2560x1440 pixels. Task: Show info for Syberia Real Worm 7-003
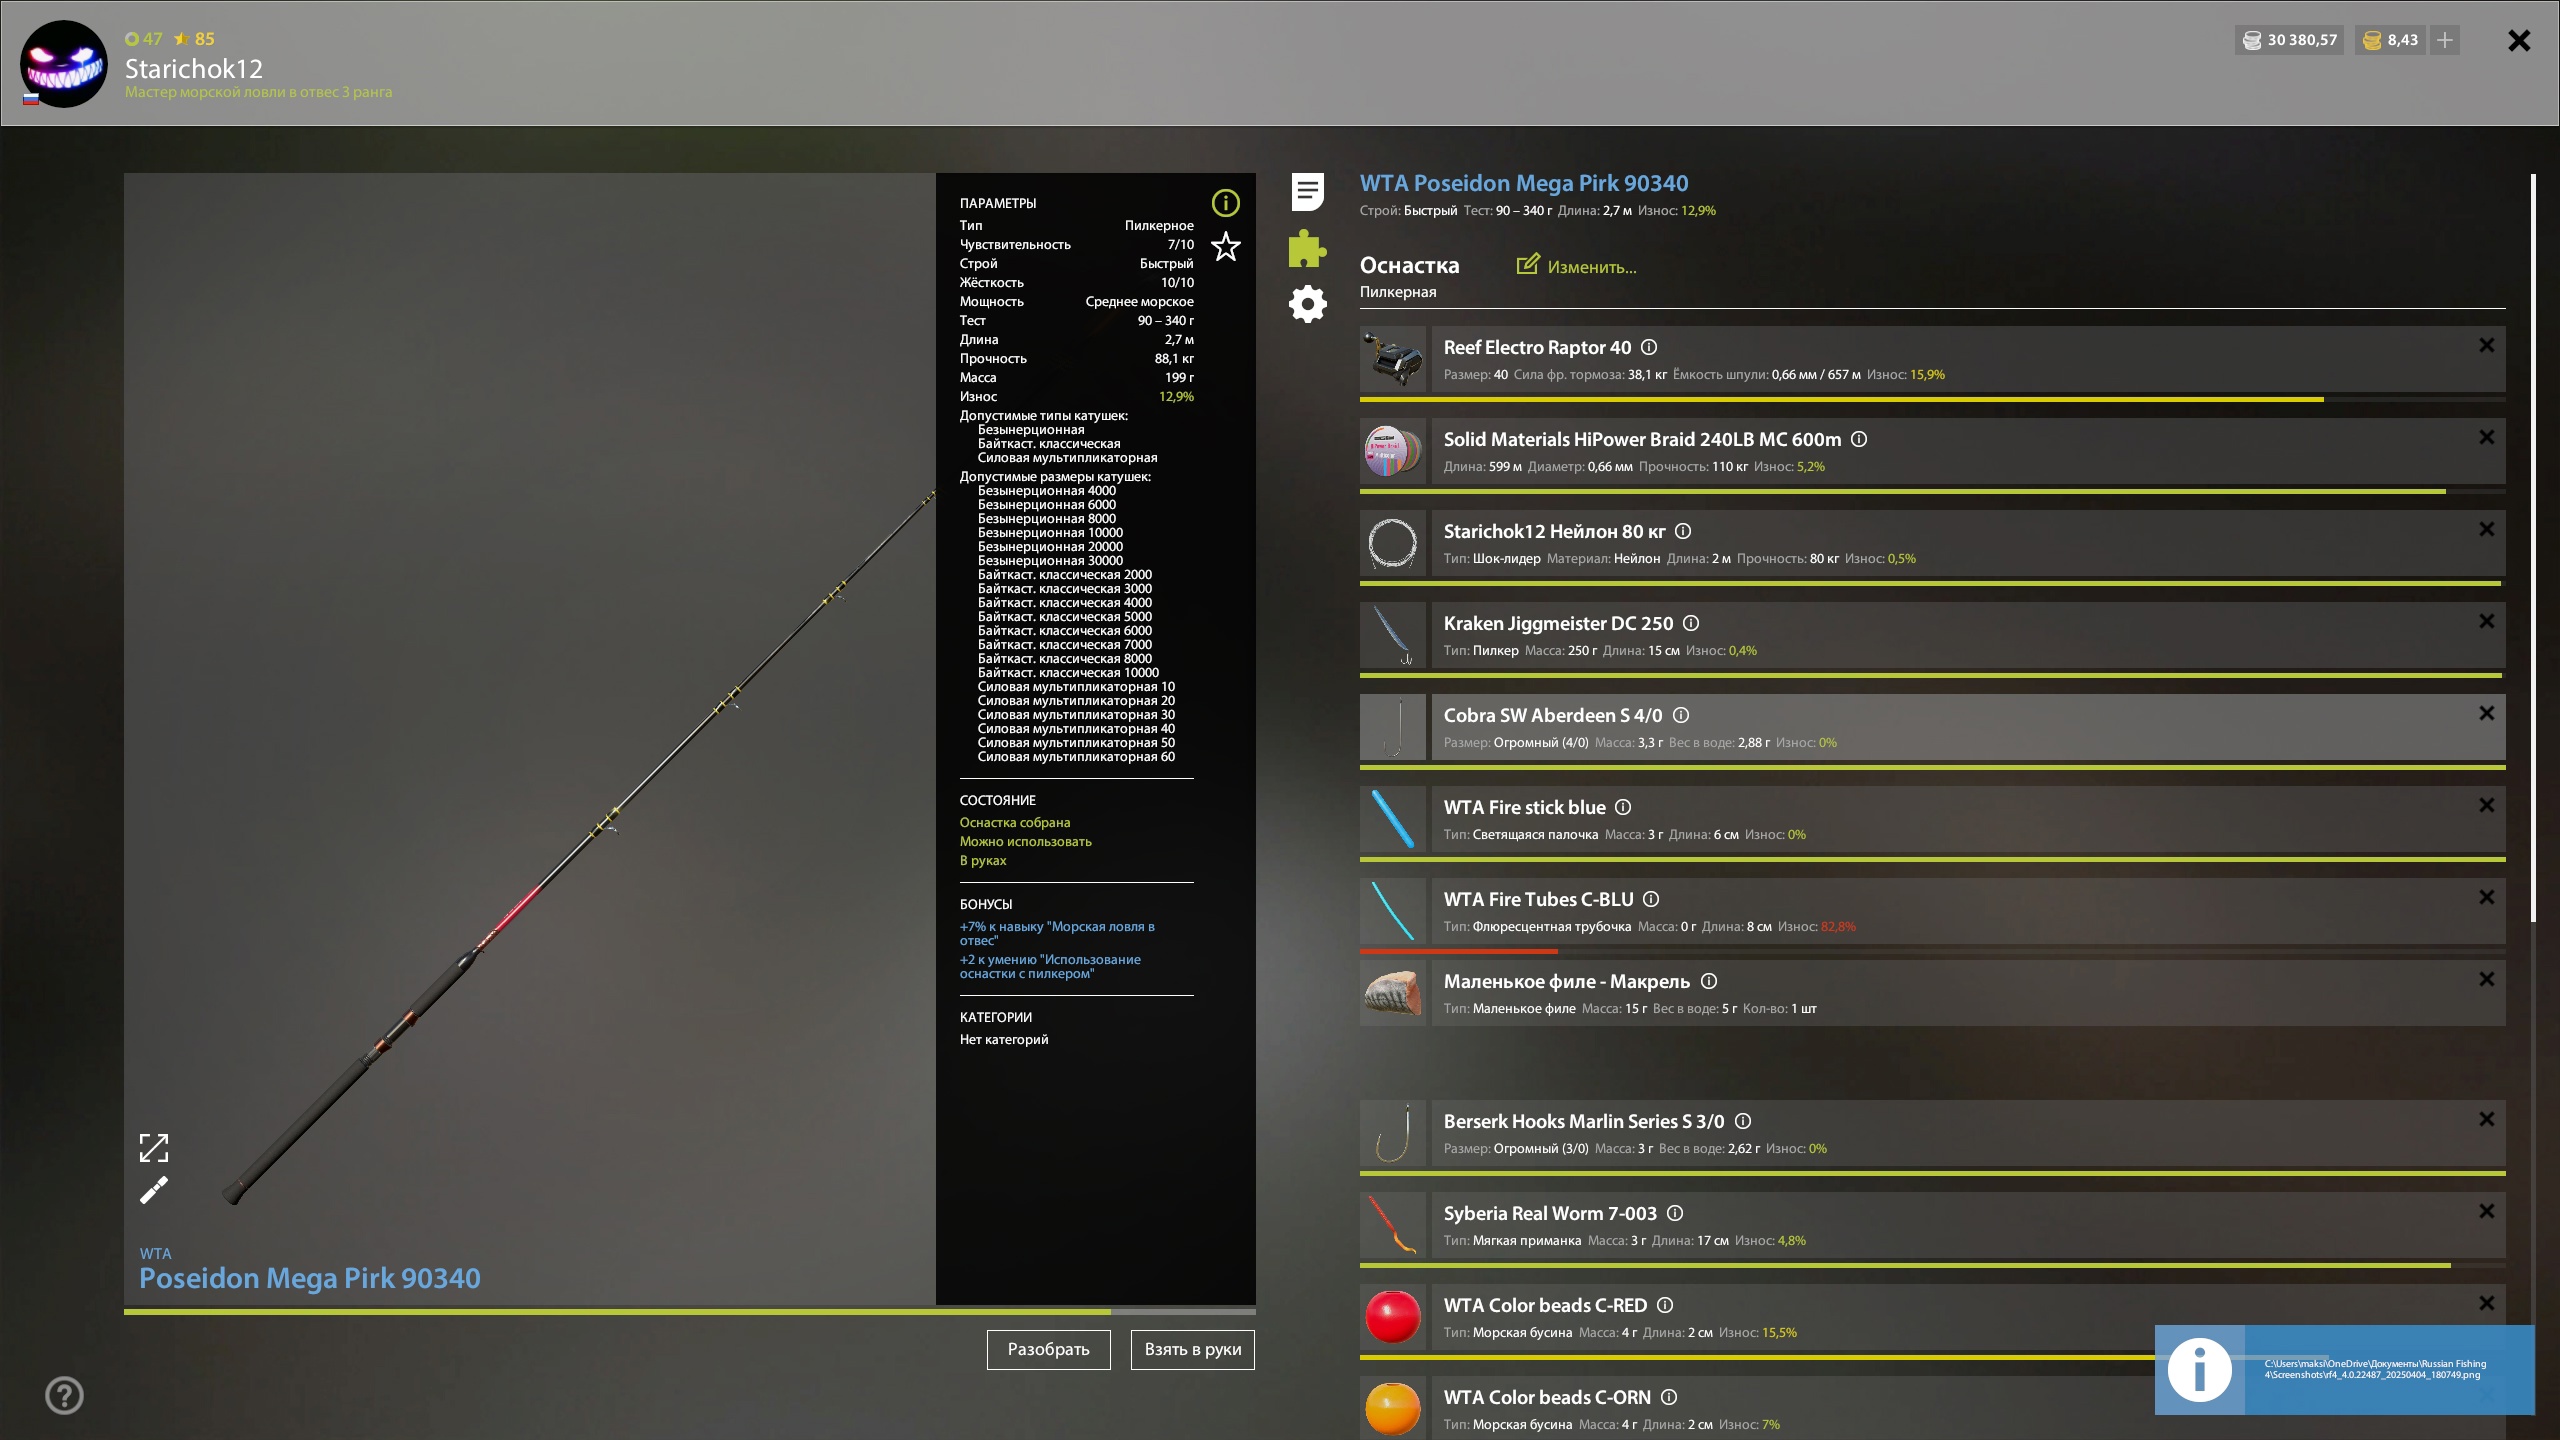coord(1675,1213)
